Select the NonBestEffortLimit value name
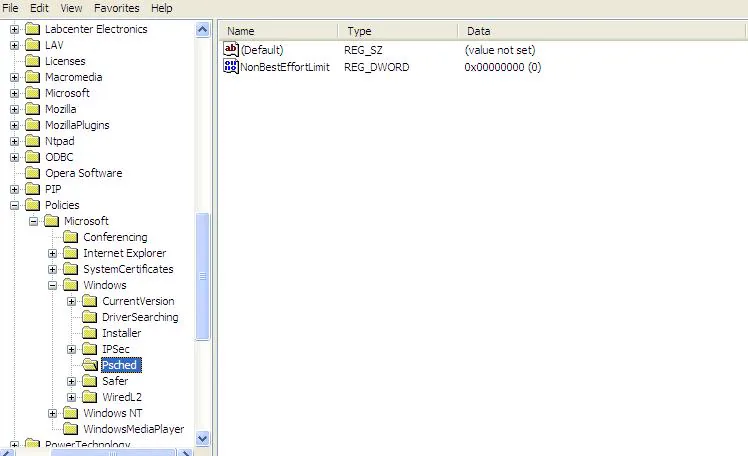This screenshot has width=748, height=456. [x=285, y=67]
